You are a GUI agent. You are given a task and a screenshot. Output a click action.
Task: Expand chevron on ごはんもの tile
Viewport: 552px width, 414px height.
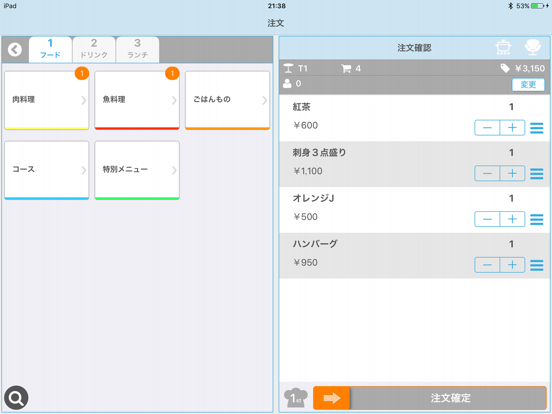pyautogui.click(x=264, y=100)
